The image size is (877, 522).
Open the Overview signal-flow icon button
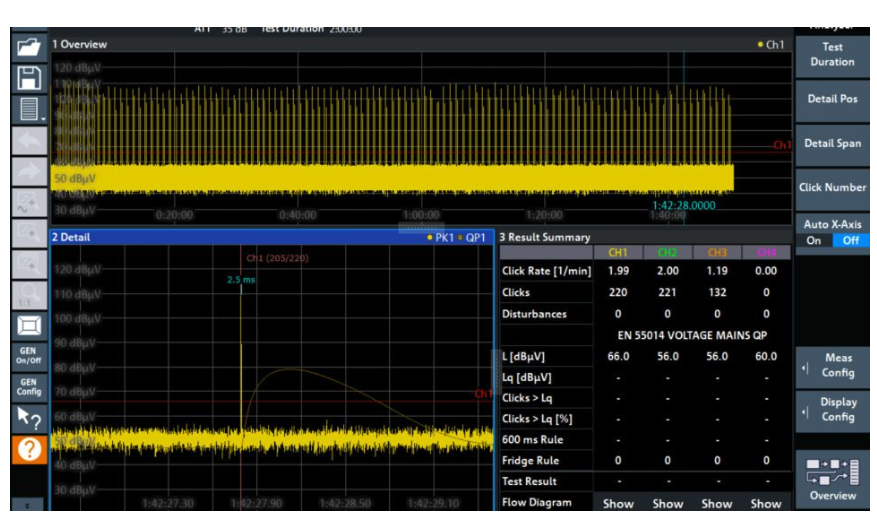click(x=832, y=480)
